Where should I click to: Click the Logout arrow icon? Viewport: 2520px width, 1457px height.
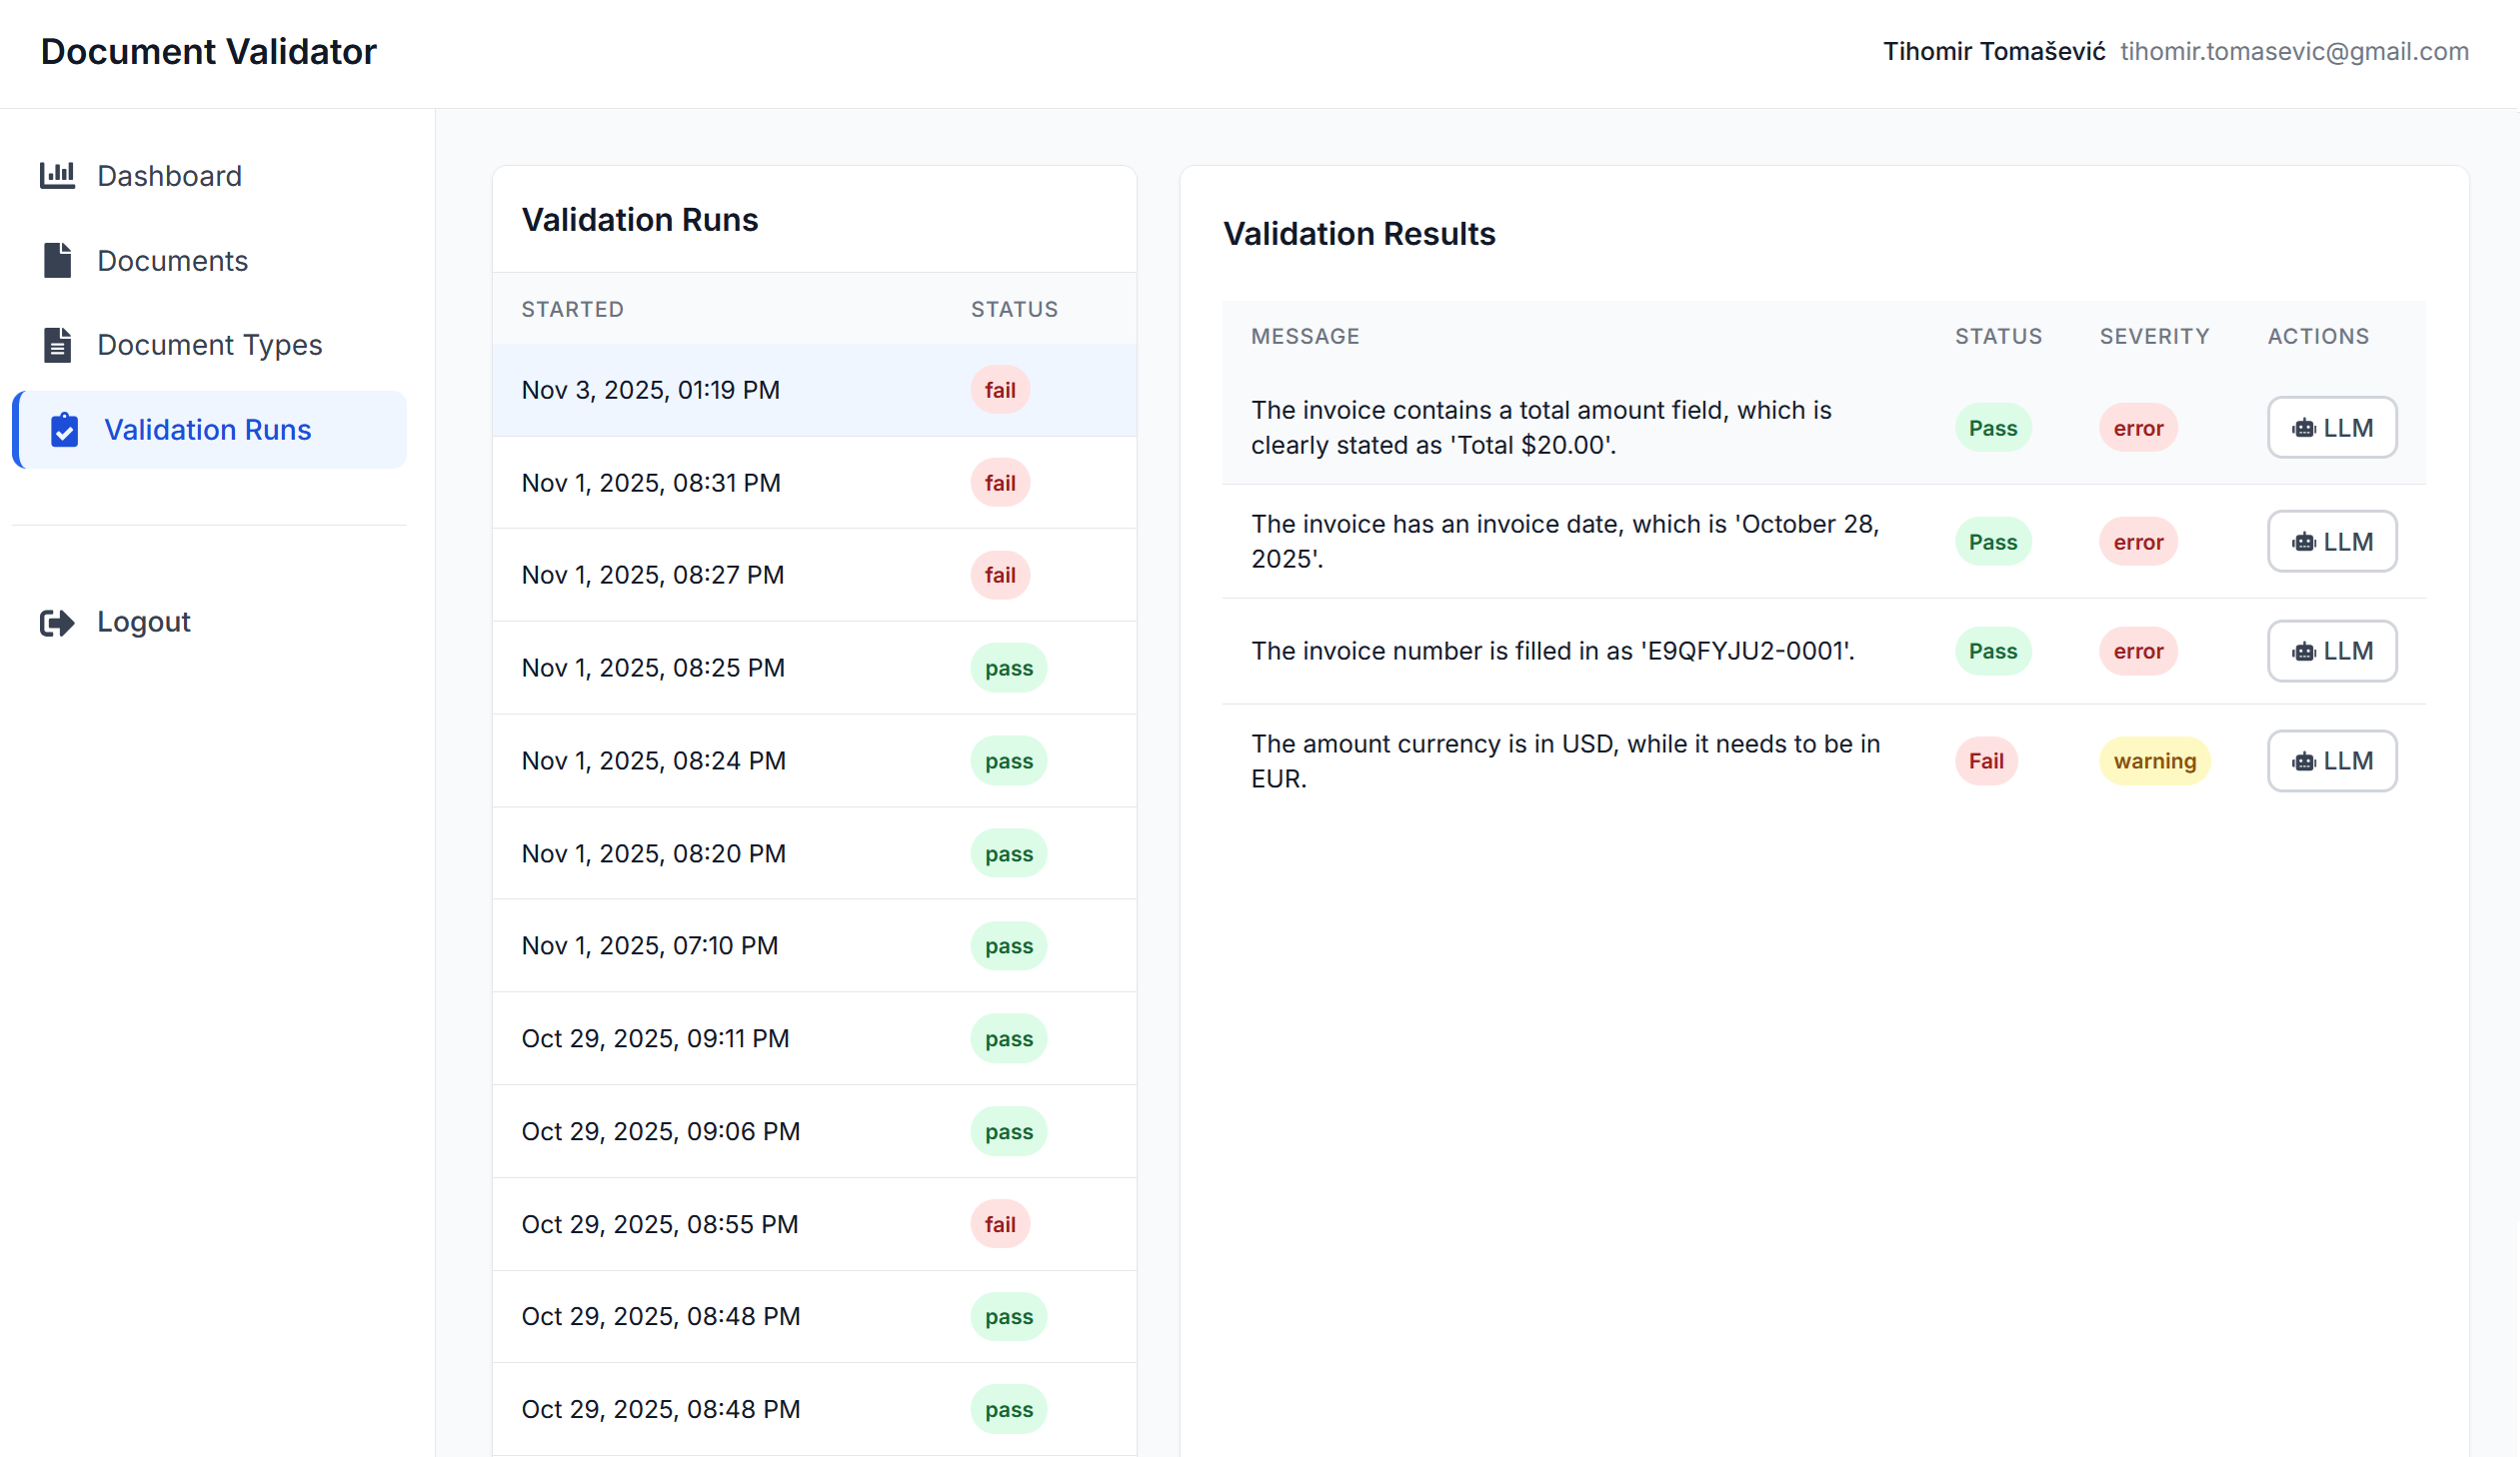pos(57,621)
